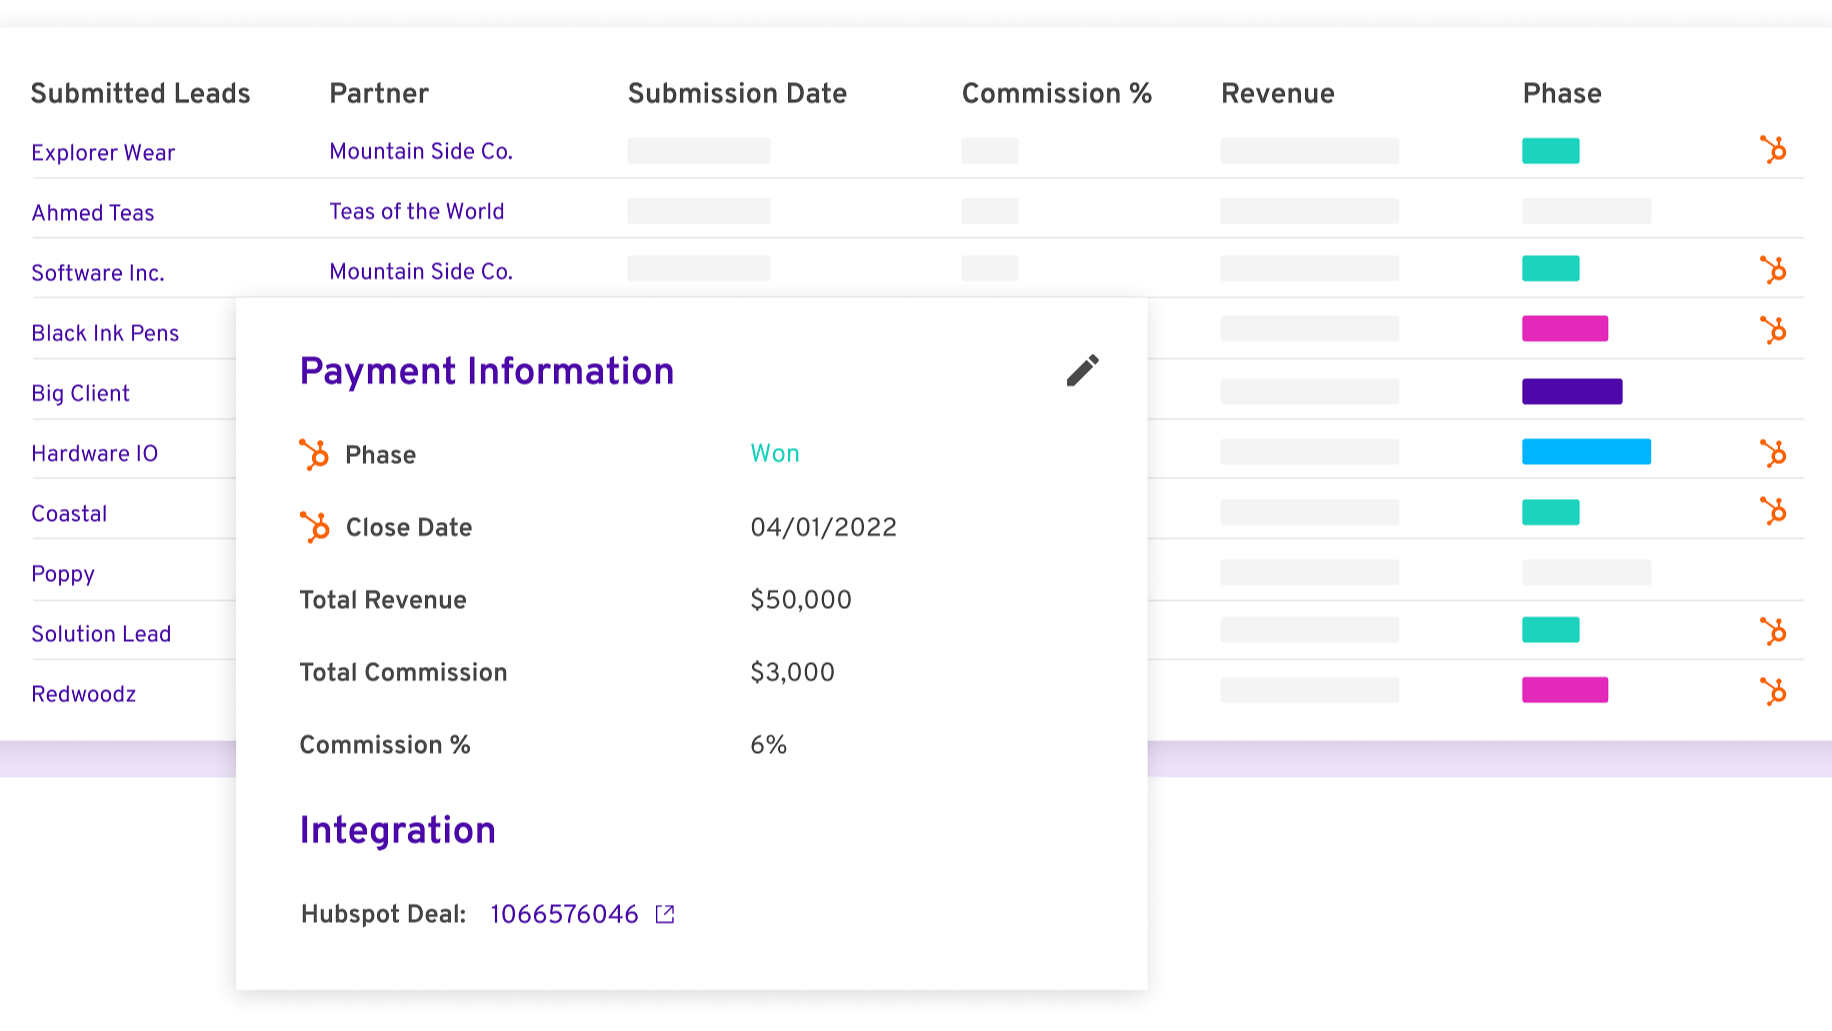Open Hubspot deal 1066576046 link
The width and height of the screenshot is (1832, 1031).
click(564, 914)
